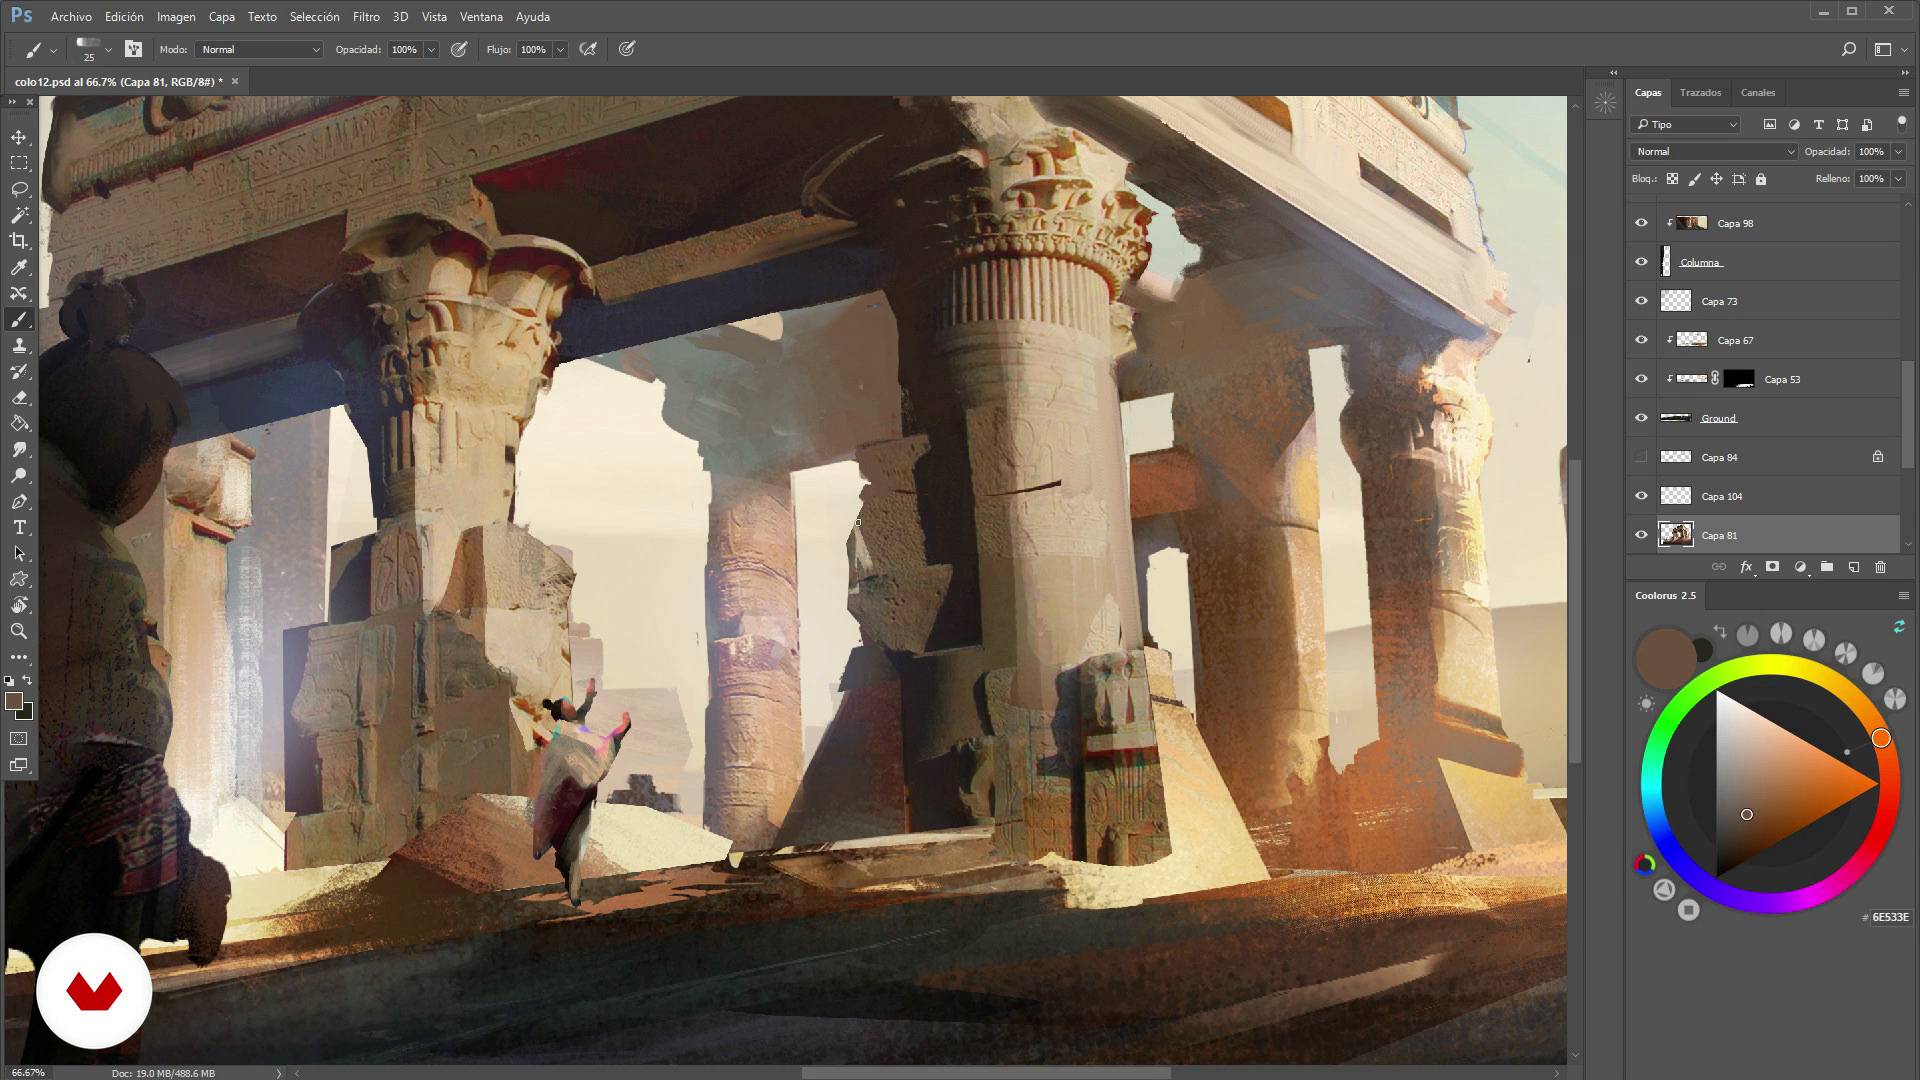1920x1080 pixels.
Task: Open the Capas panel options menu
Action: tap(1903, 93)
